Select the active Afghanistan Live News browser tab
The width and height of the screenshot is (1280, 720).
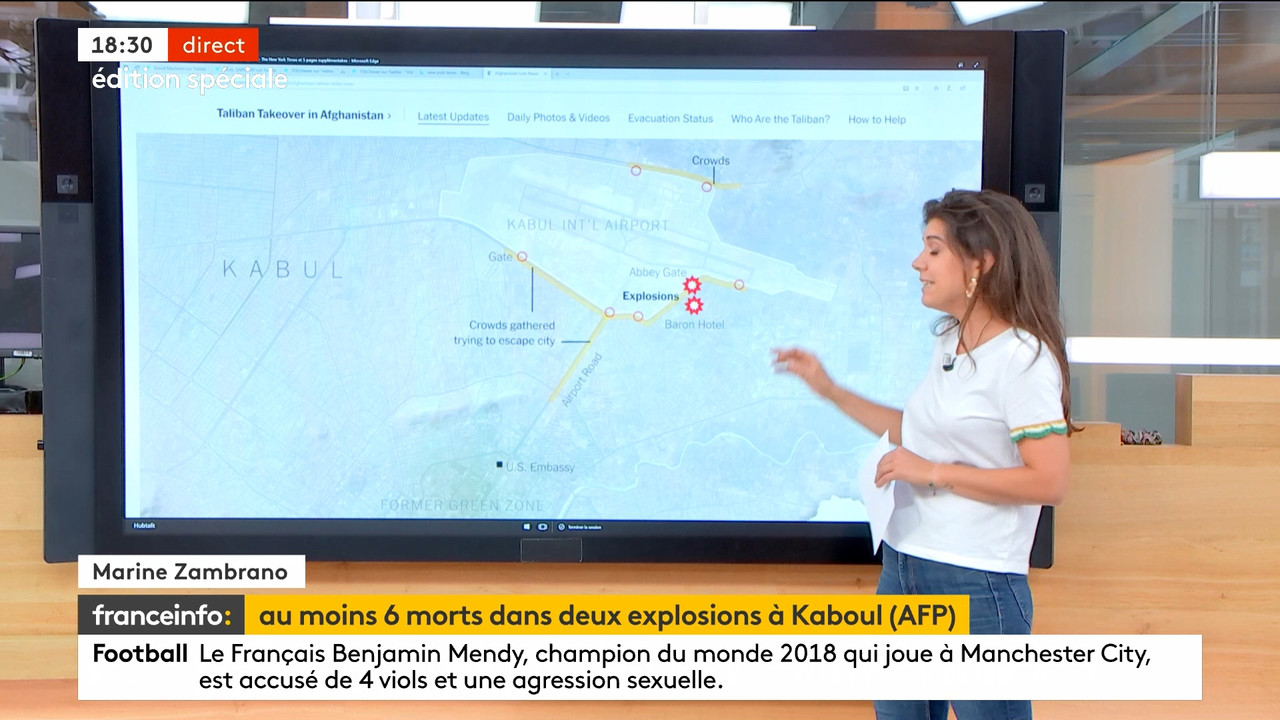517,73
